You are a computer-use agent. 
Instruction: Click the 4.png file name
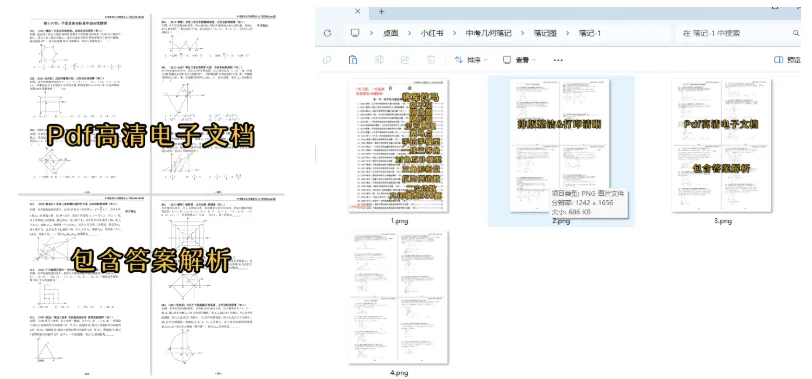coord(399,372)
